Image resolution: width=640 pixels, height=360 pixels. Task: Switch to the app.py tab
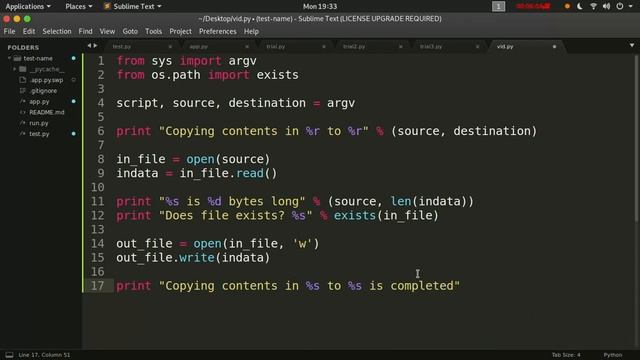[199, 47]
